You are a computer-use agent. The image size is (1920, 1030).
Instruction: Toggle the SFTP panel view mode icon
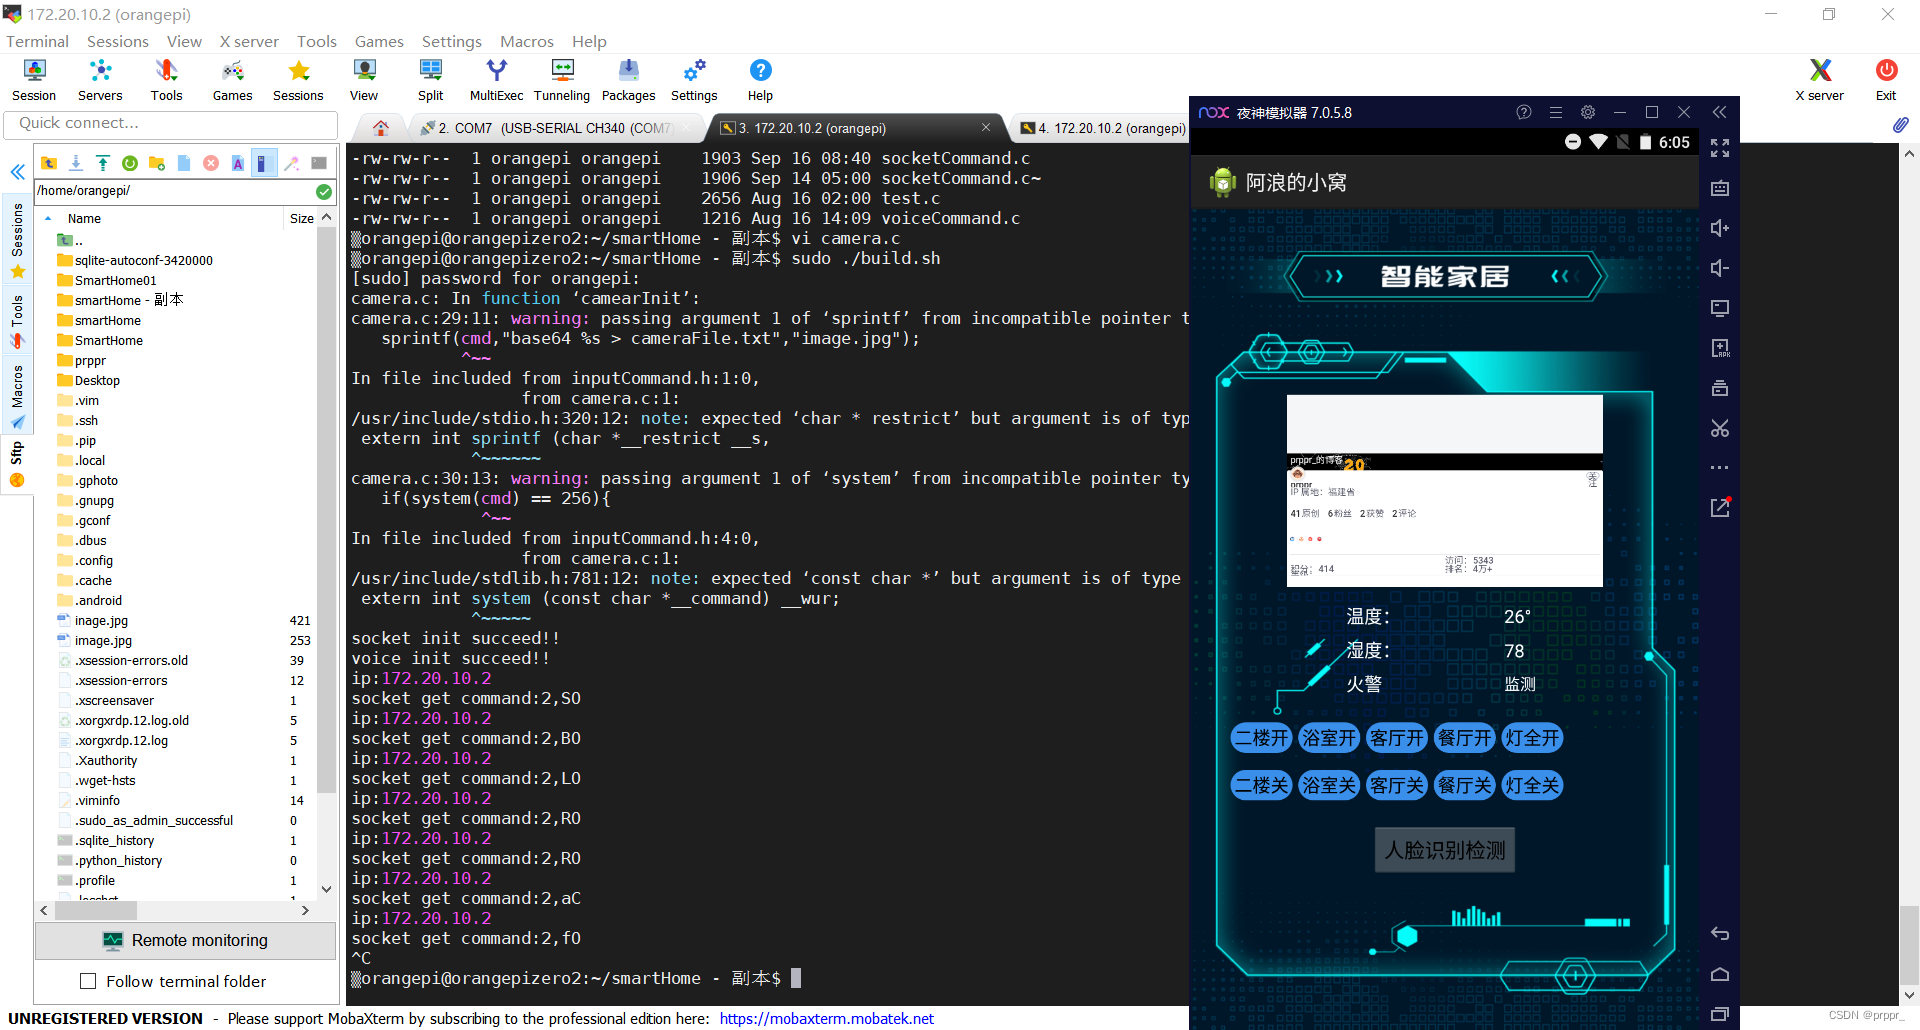(263, 163)
